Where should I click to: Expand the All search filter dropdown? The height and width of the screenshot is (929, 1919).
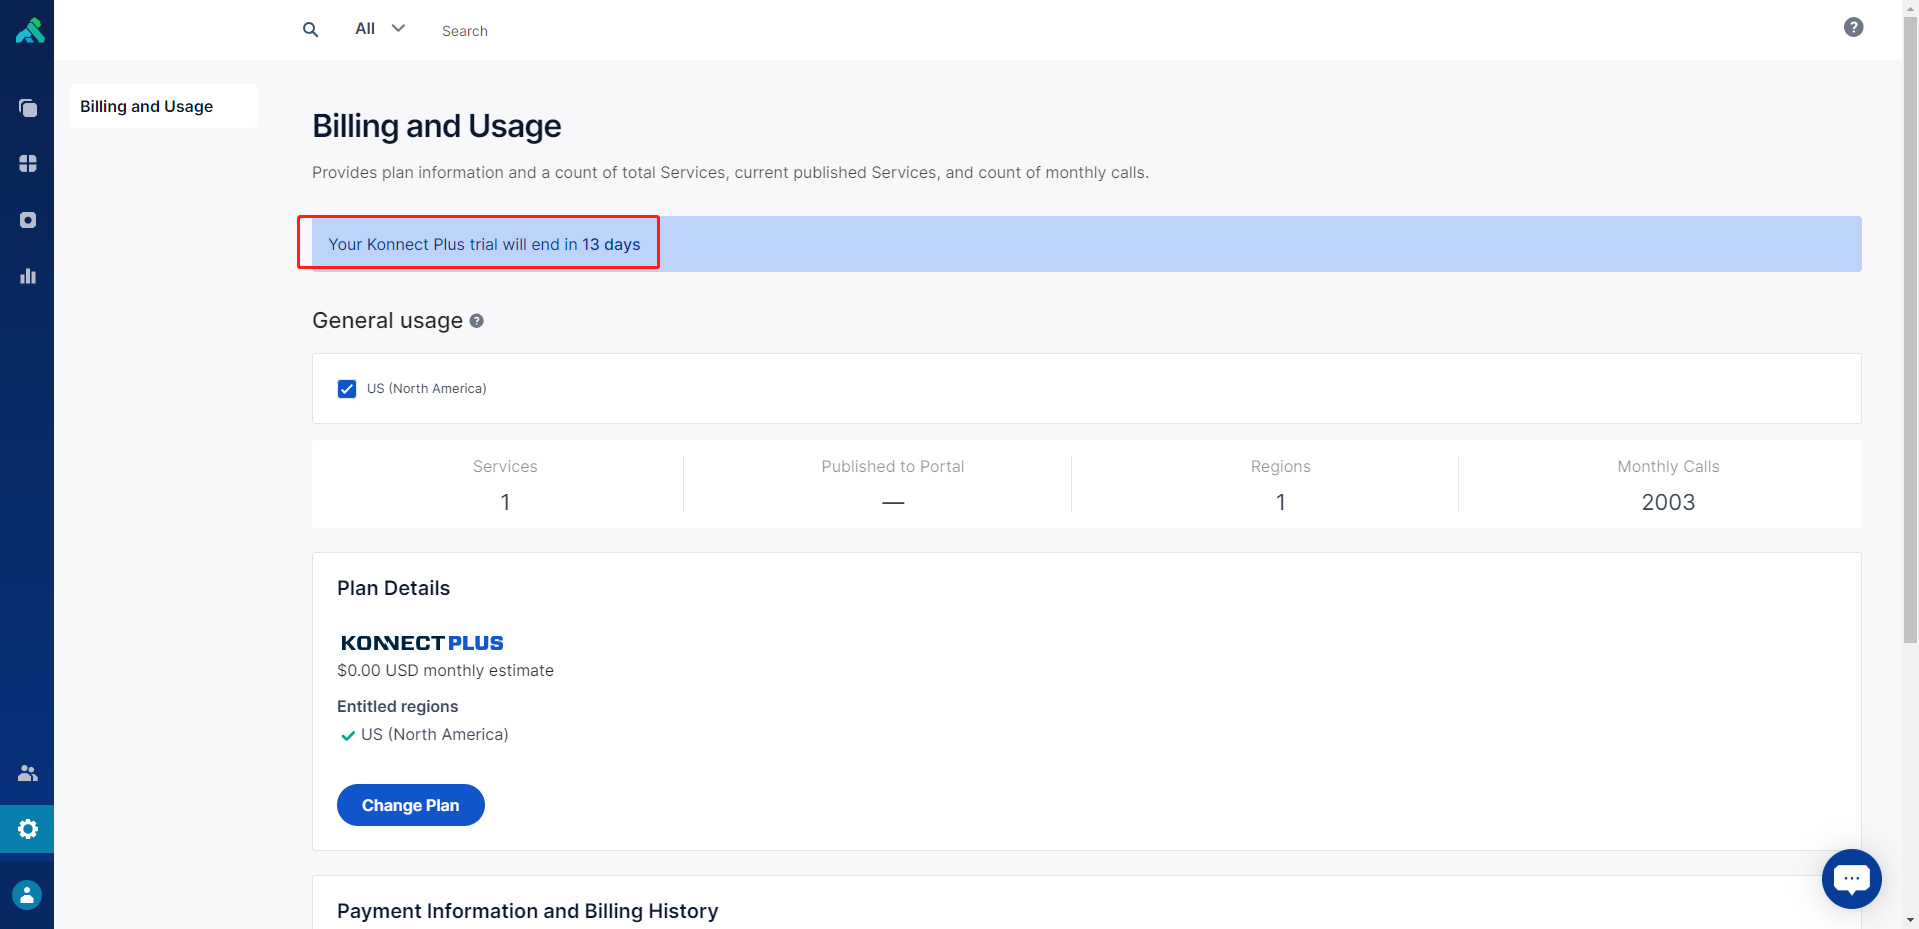[380, 29]
